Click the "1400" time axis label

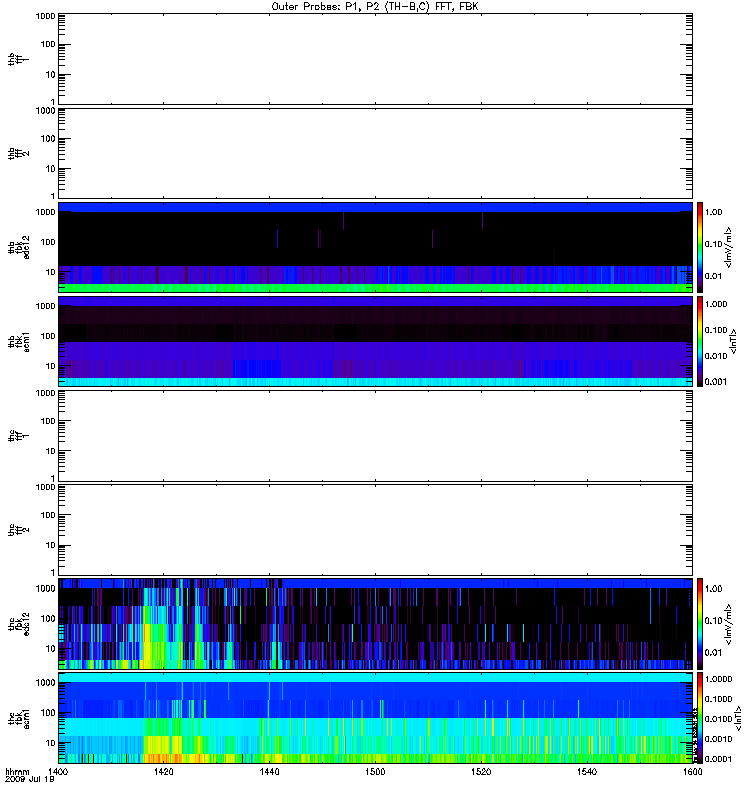coord(58,772)
